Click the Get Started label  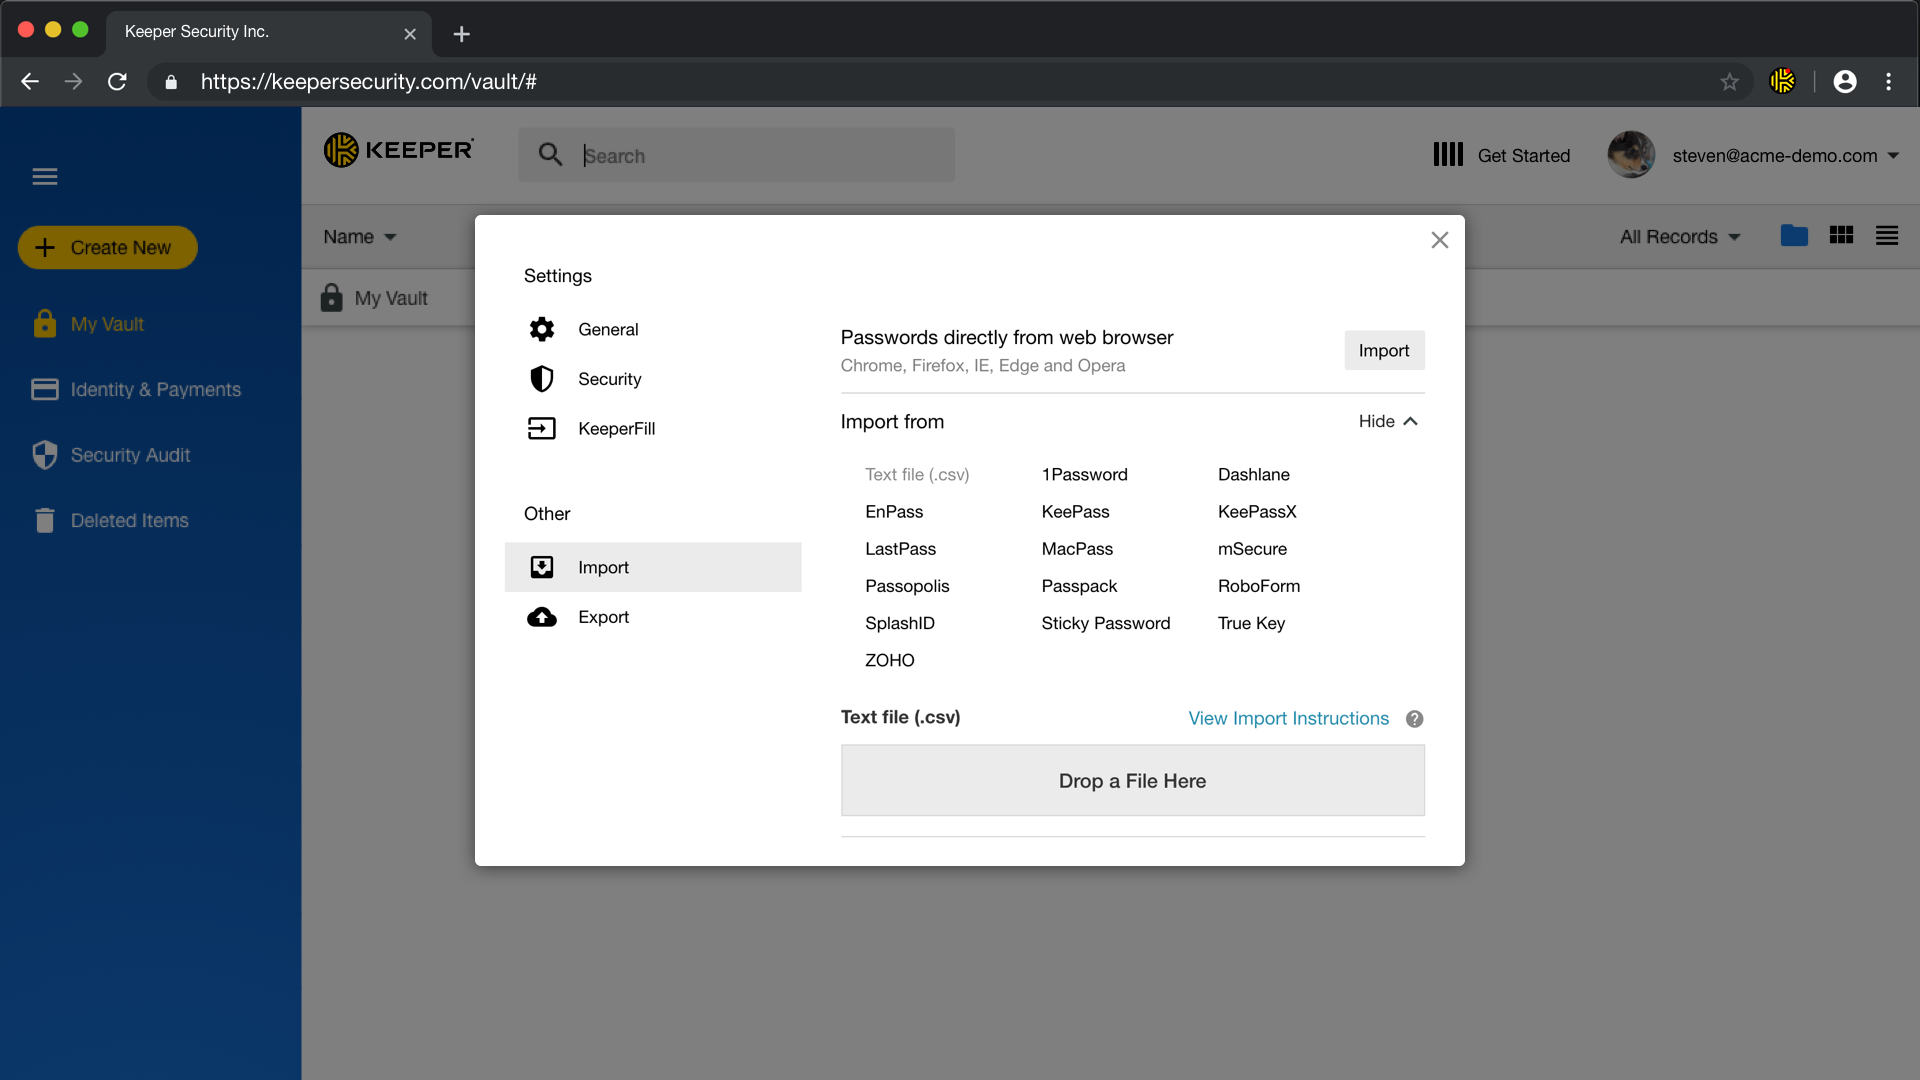(1523, 155)
